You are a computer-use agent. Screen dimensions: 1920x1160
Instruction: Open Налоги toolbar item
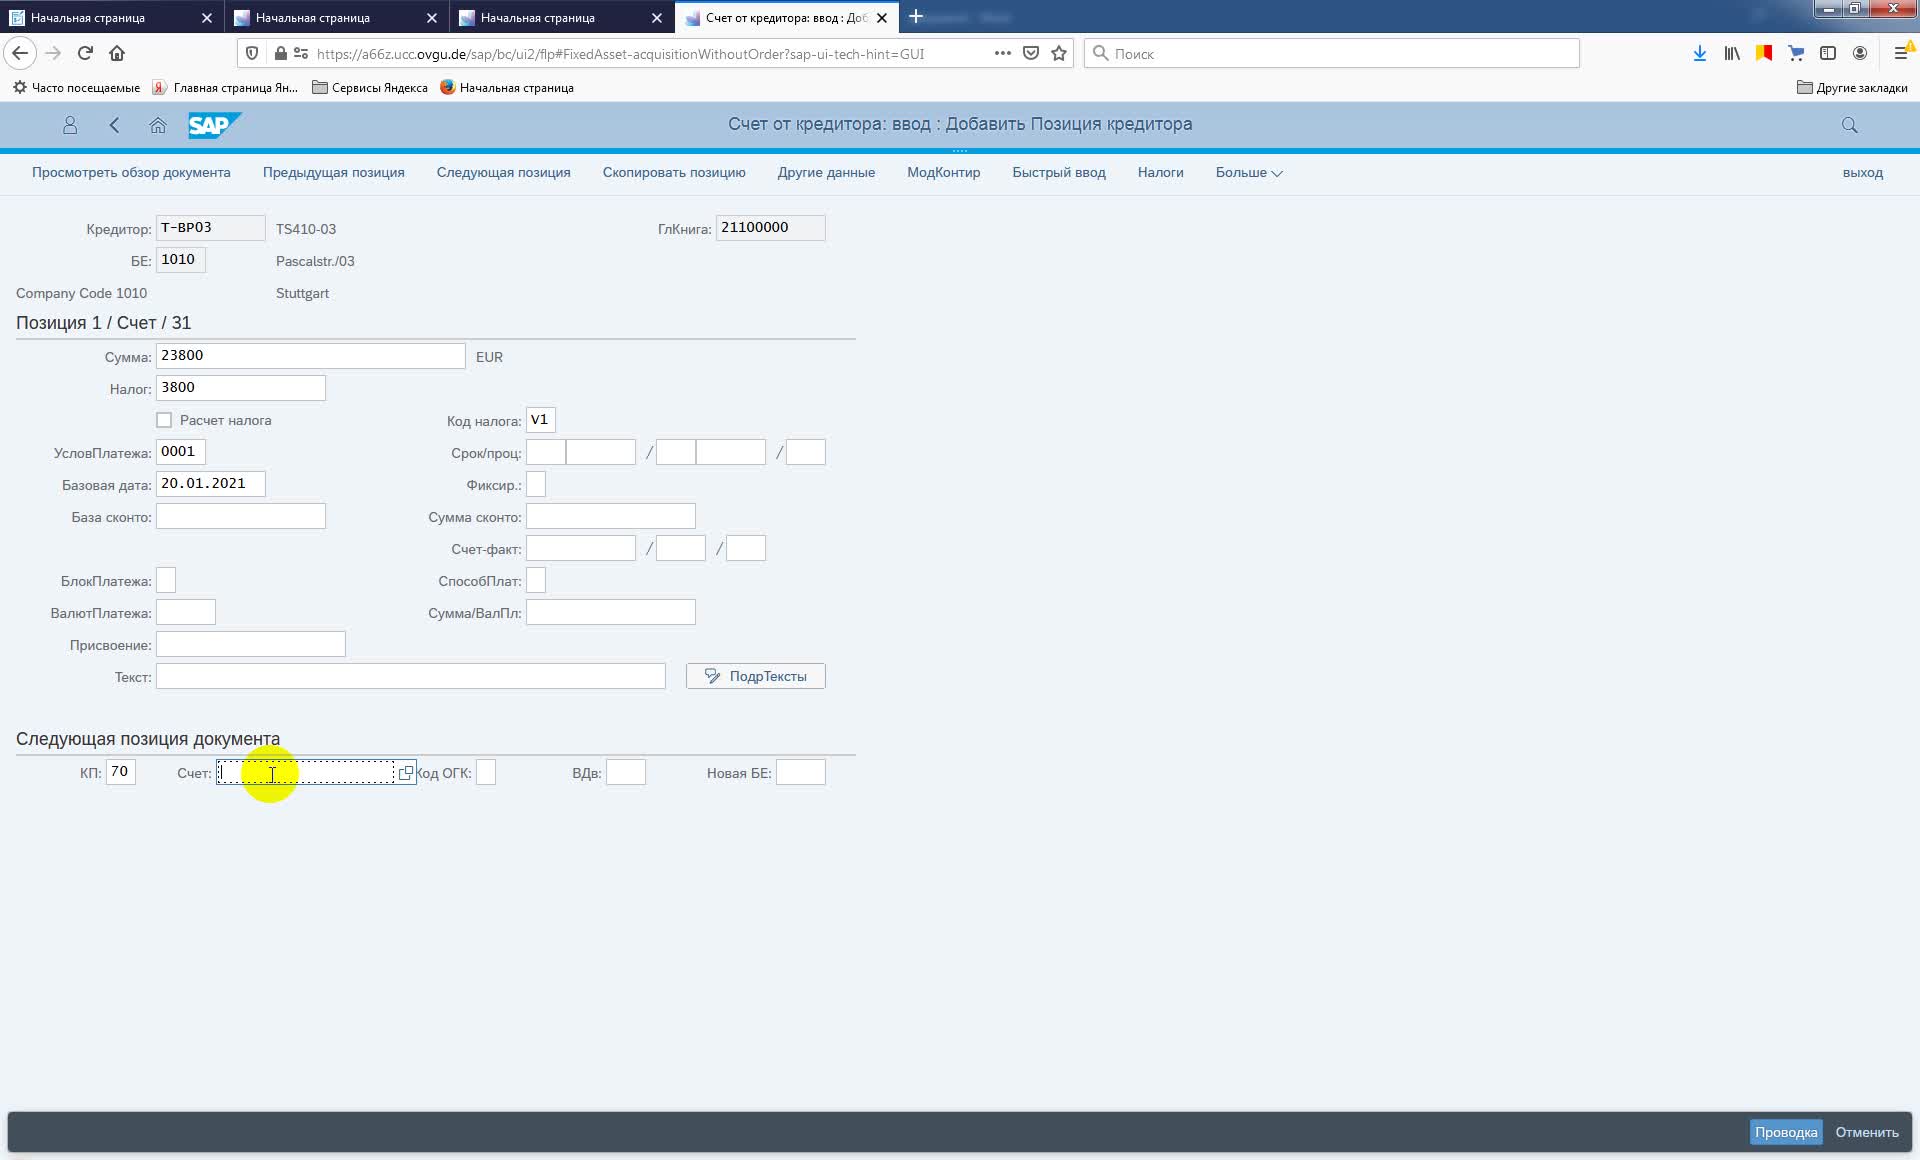pyautogui.click(x=1161, y=172)
